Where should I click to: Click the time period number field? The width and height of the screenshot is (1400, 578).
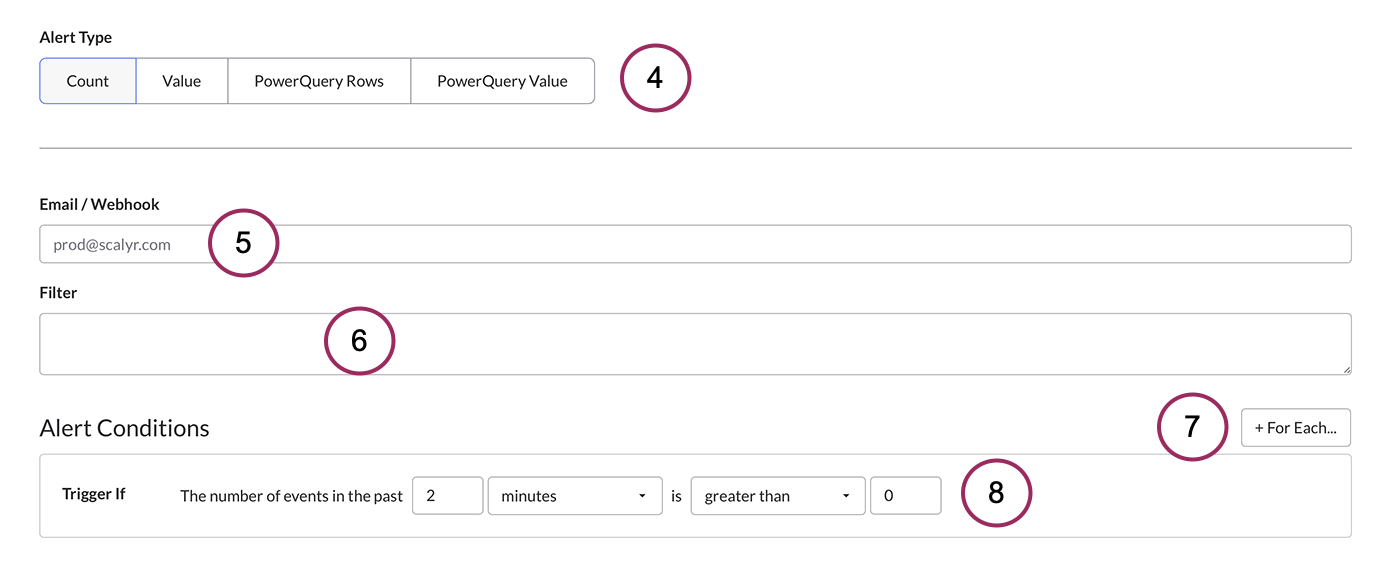click(x=447, y=496)
